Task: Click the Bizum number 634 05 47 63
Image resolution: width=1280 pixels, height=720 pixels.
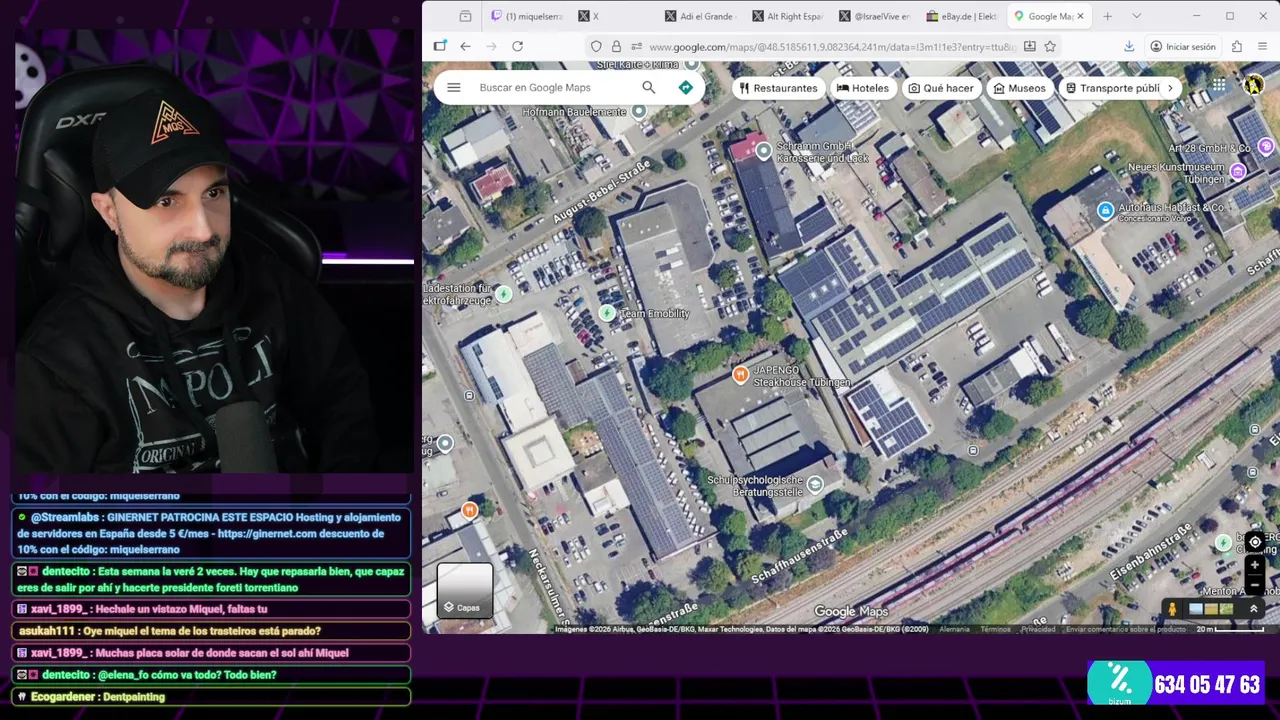Action: (x=1207, y=685)
